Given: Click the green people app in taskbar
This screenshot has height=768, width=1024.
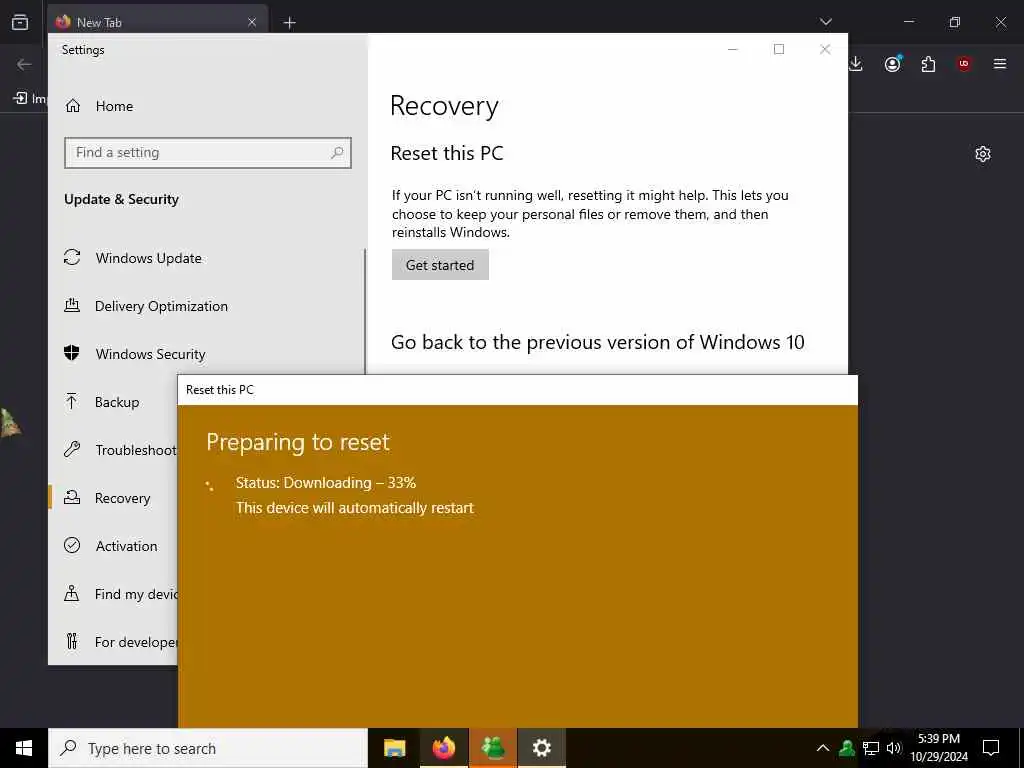Looking at the screenshot, I should tap(492, 748).
